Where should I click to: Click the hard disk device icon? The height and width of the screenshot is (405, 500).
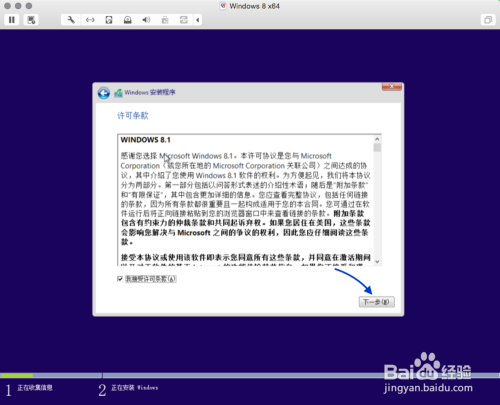click(x=109, y=20)
